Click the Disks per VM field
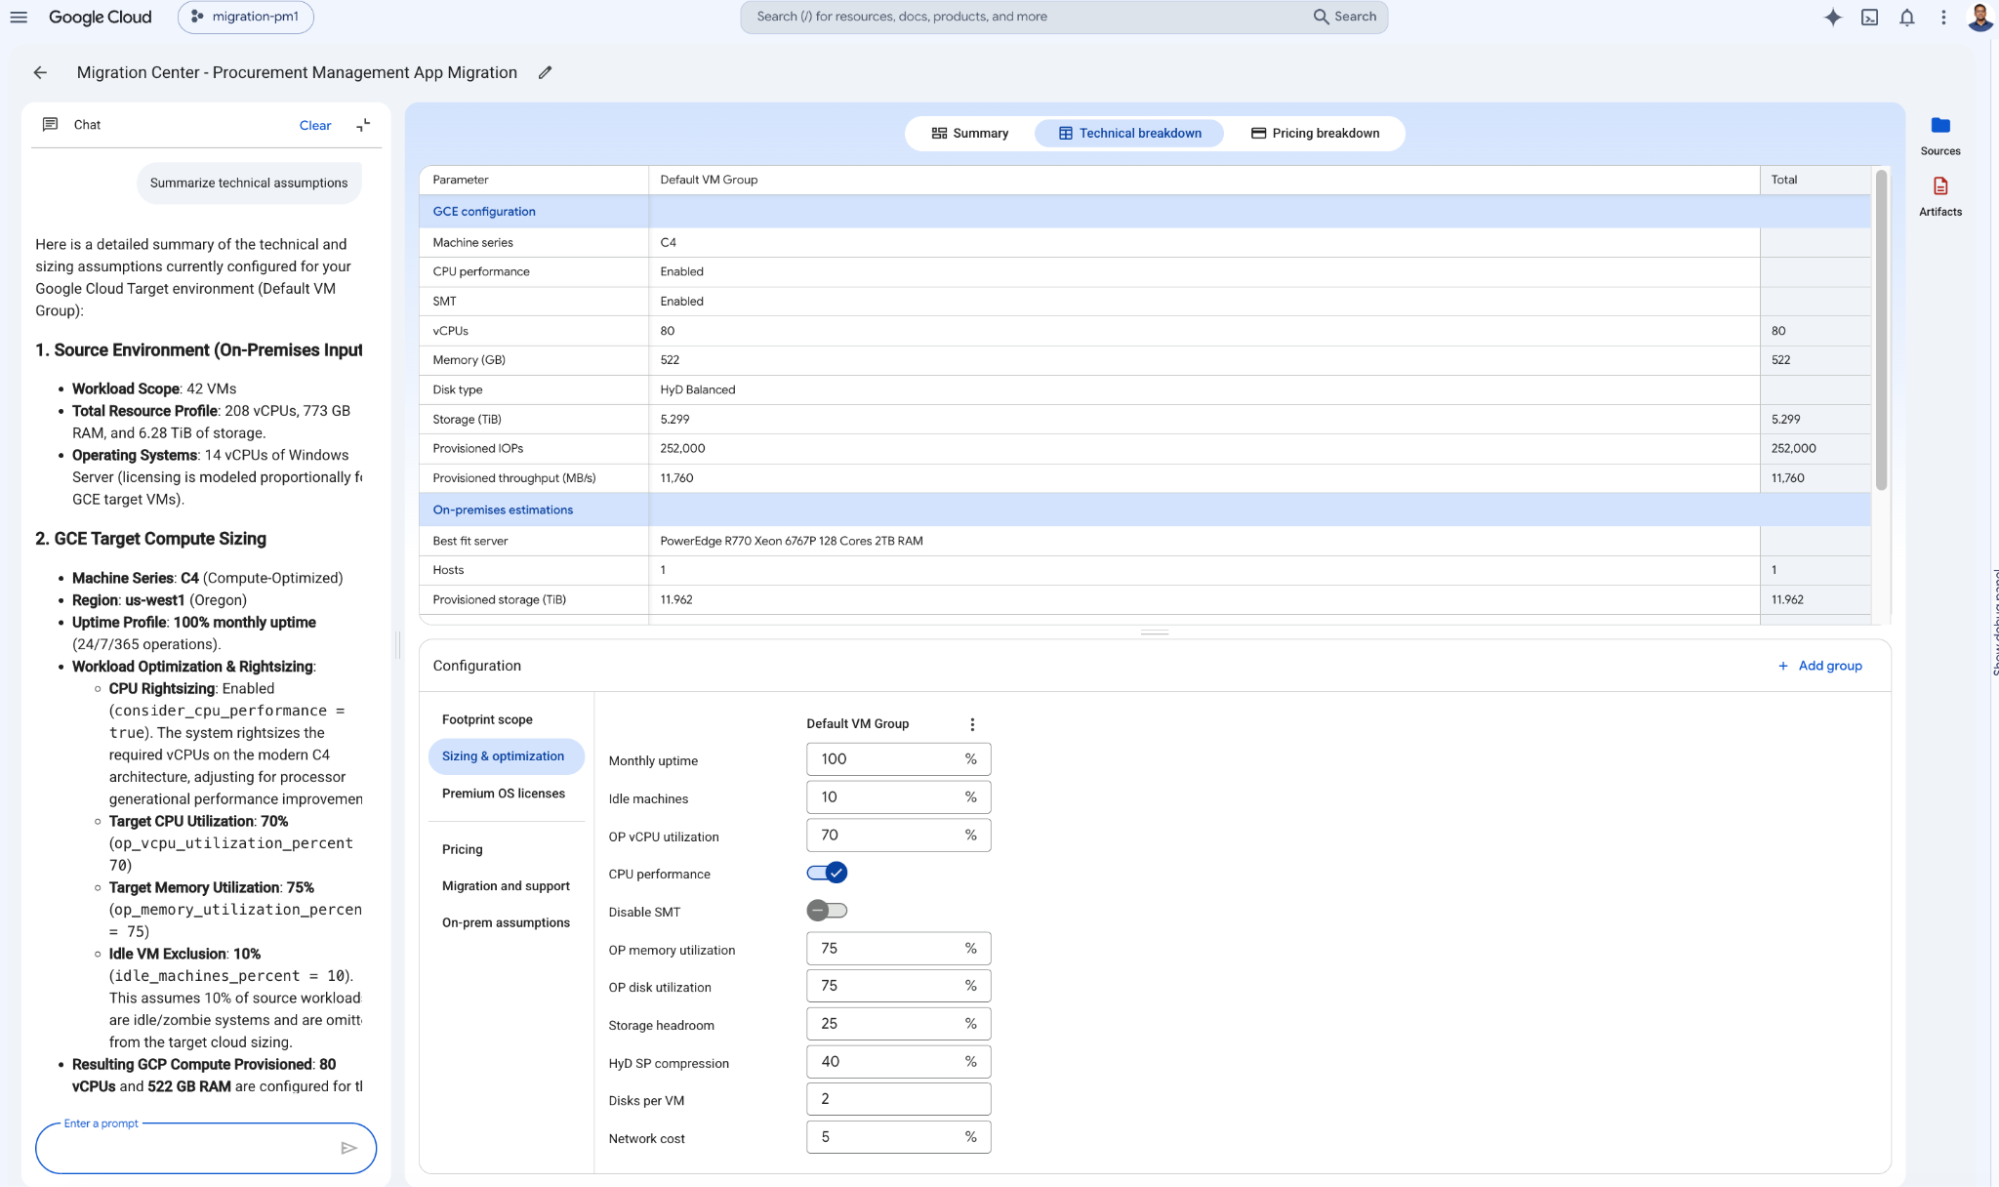Viewport: 1999px width, 1187px height. 898,1099
